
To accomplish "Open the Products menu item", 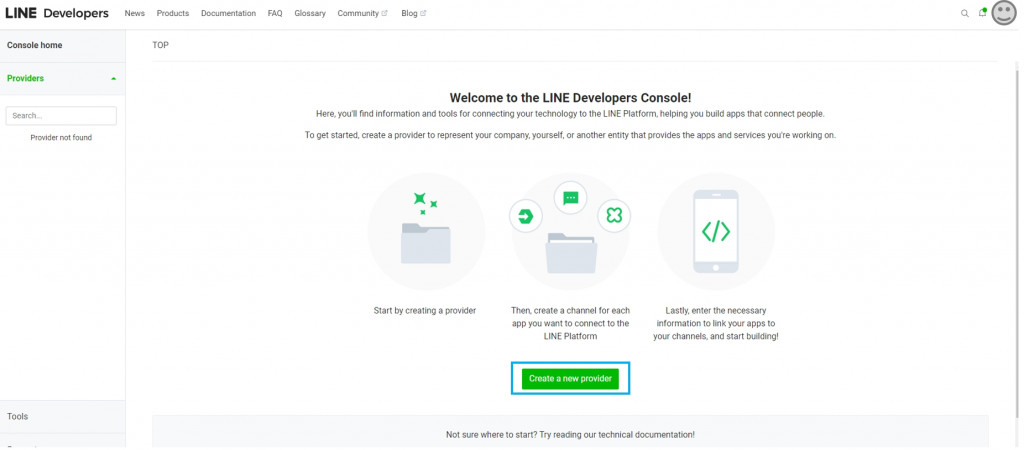I will pos(173,13).
